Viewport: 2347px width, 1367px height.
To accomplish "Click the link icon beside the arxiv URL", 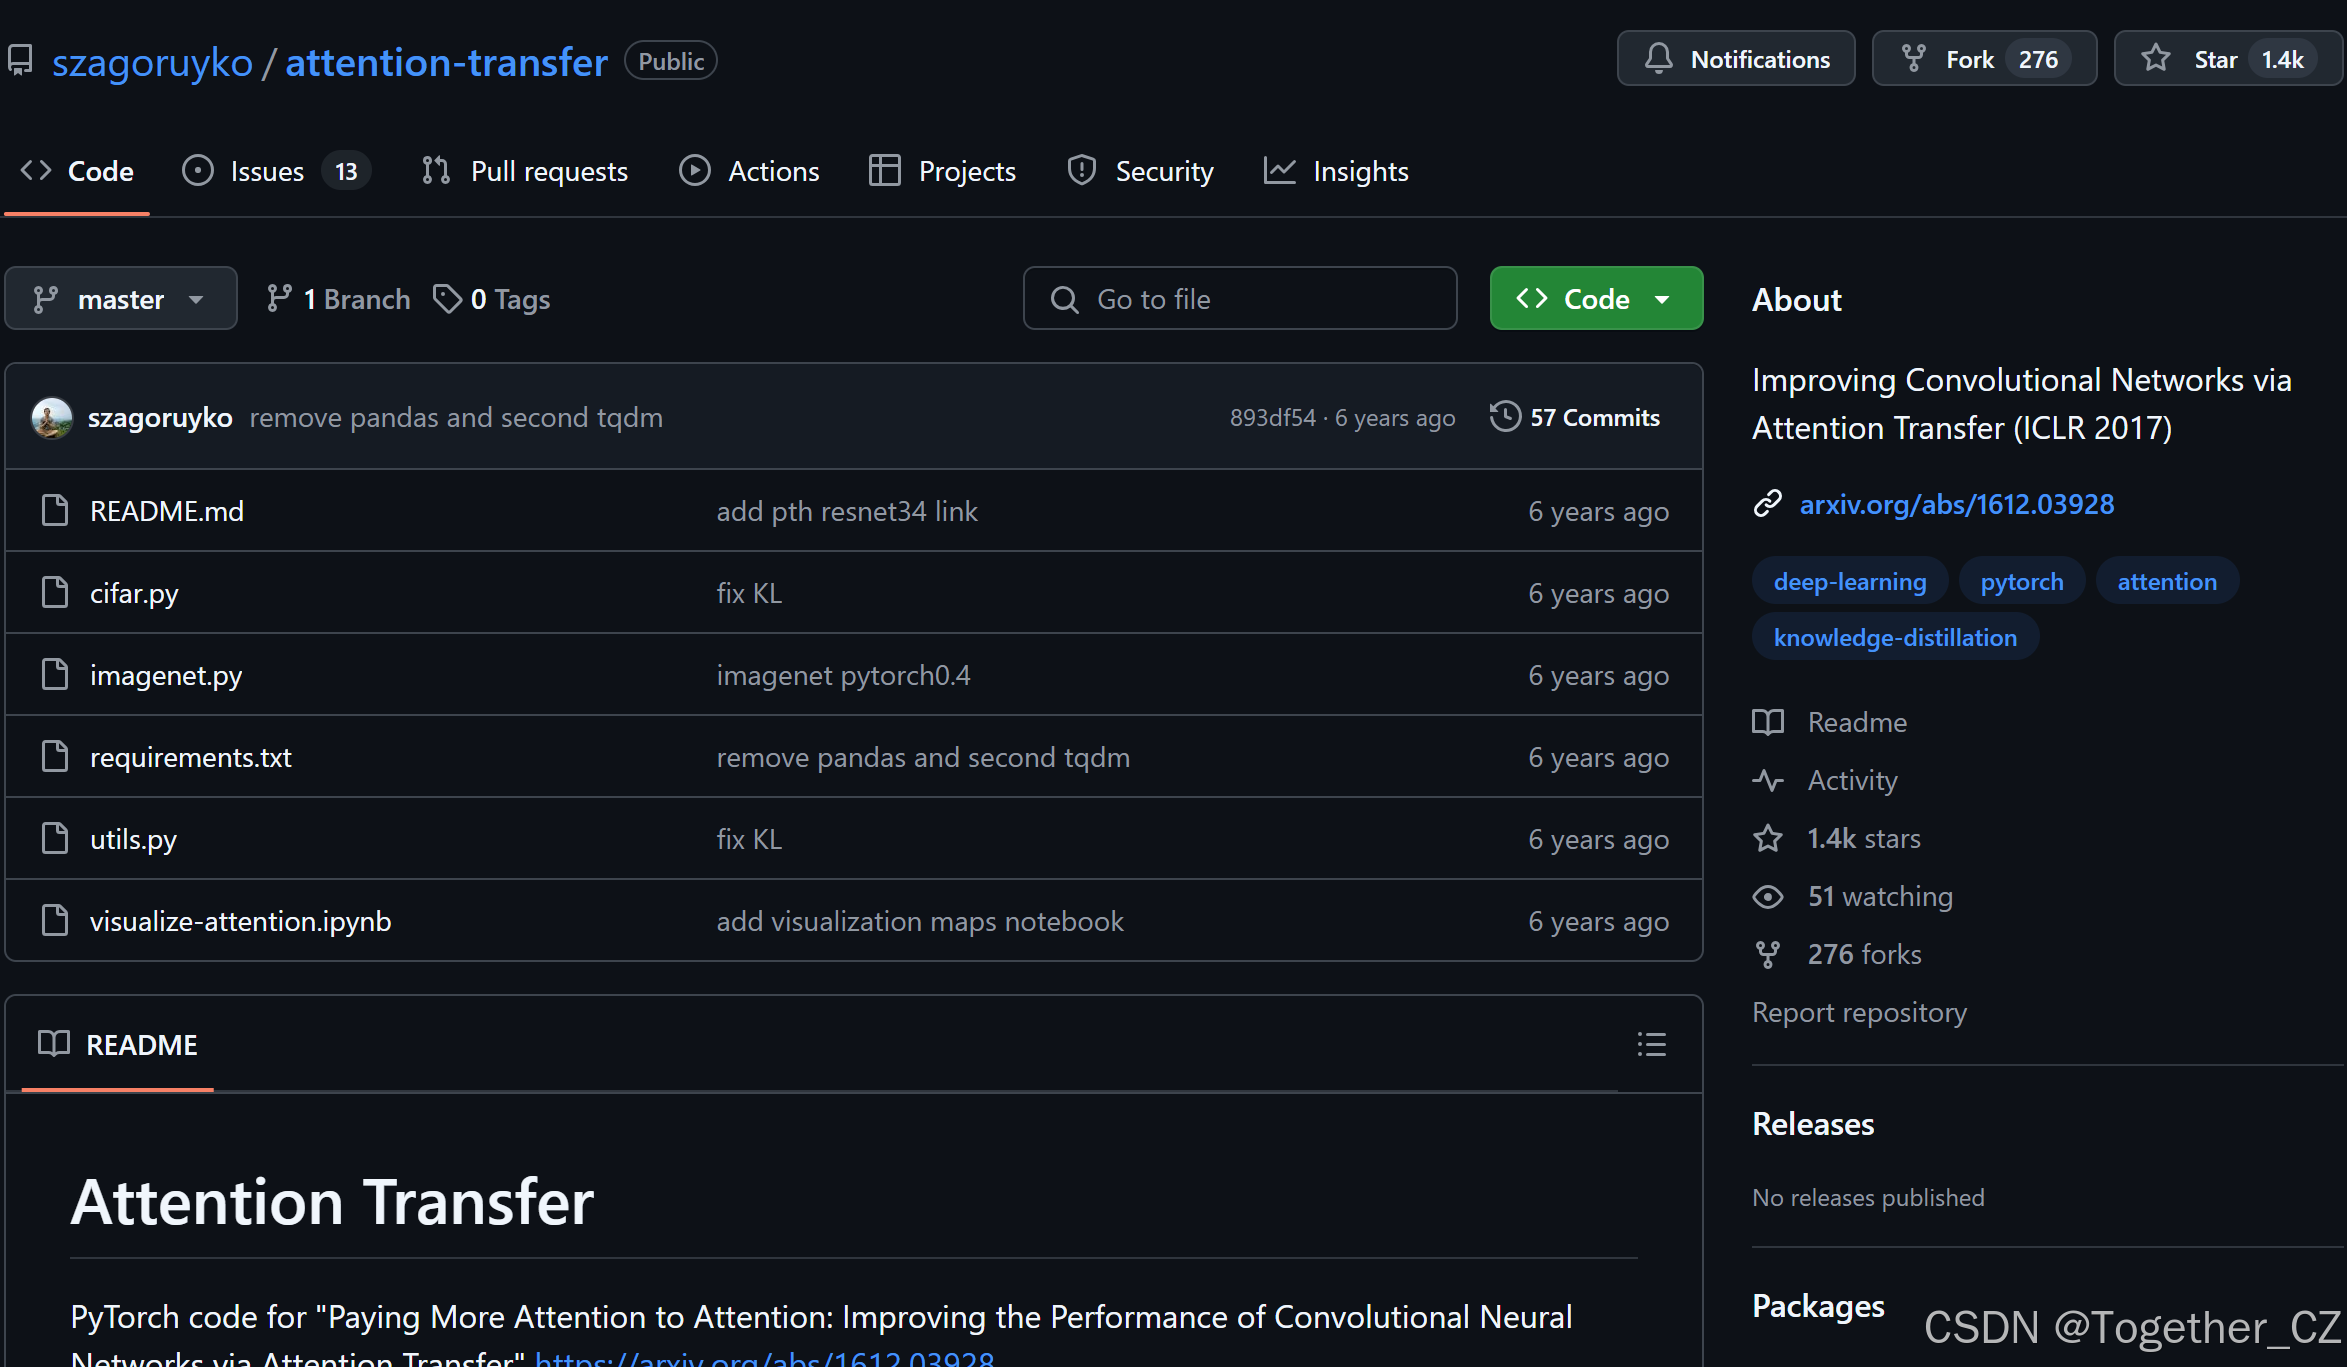I will click(x=1768, y=503).
